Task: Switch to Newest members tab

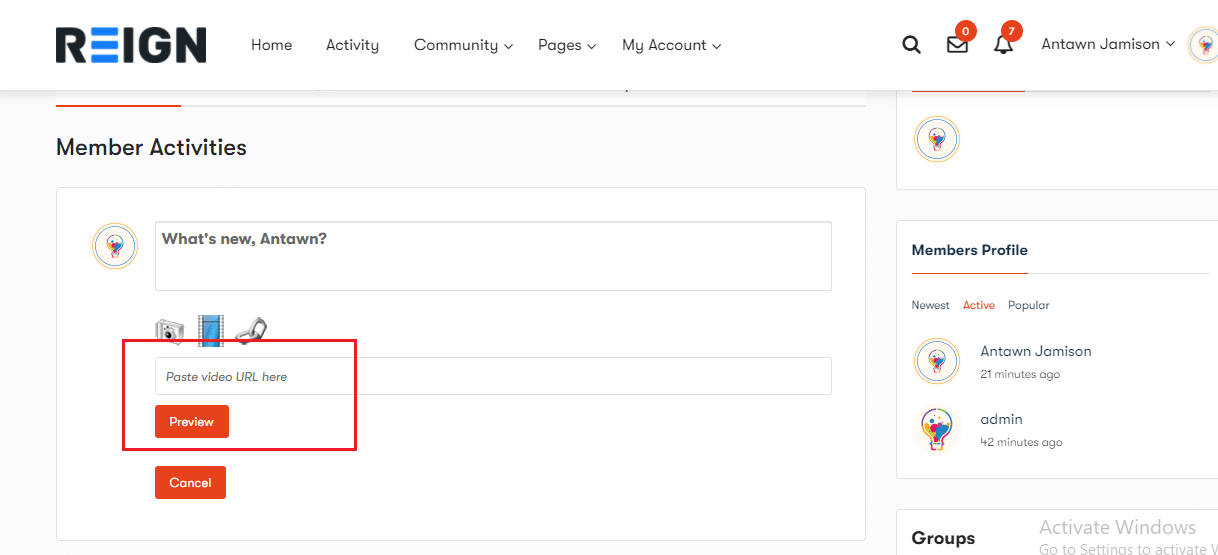Action: [930, 305]
